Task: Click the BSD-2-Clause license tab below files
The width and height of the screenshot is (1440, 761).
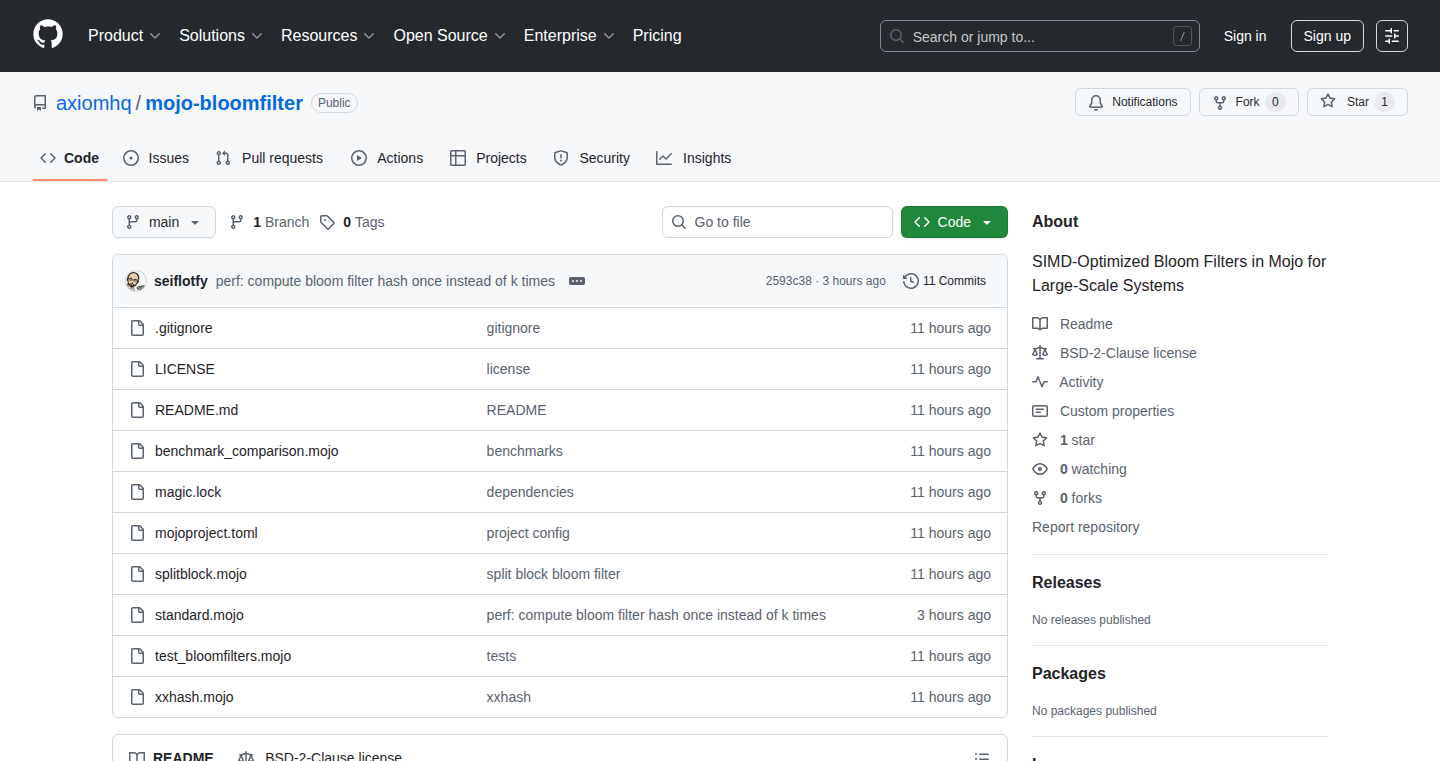Action: coord(320,757)
